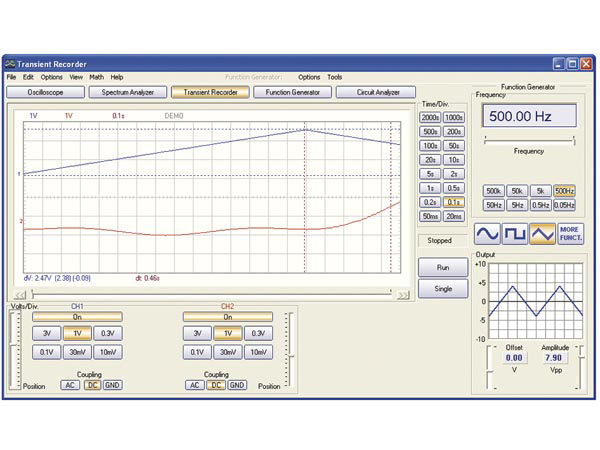The height and width of the screenshot is (450, 600).
Task: Set CH1 coupling to GND
Action: click(112, 385)
